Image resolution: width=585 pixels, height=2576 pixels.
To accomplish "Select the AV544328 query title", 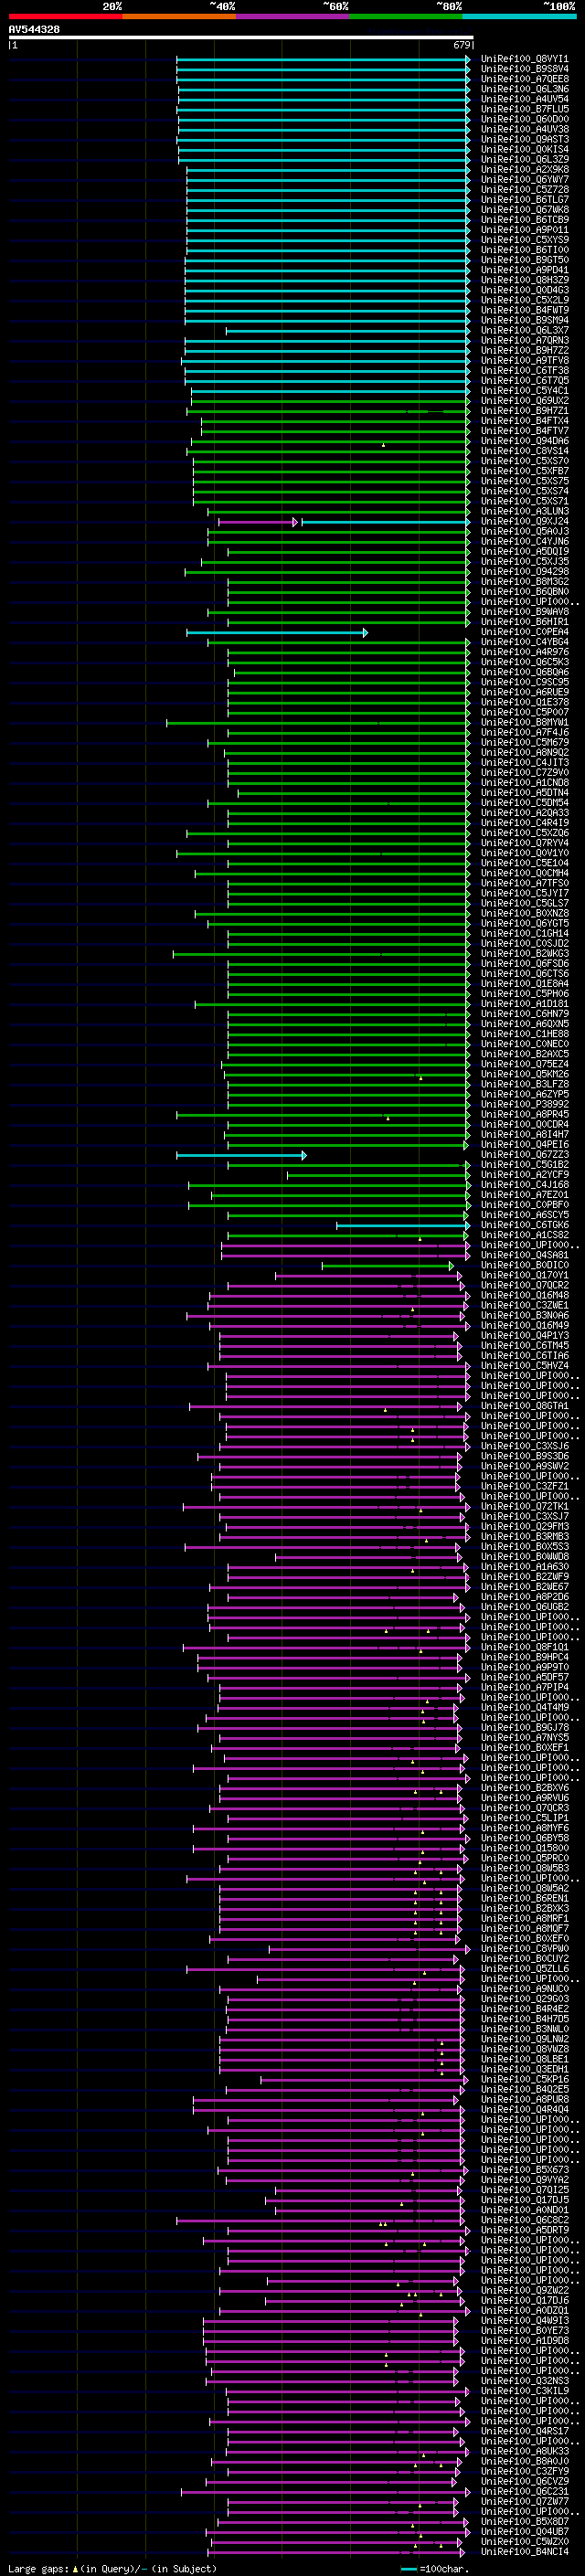I will pos(34,29).
